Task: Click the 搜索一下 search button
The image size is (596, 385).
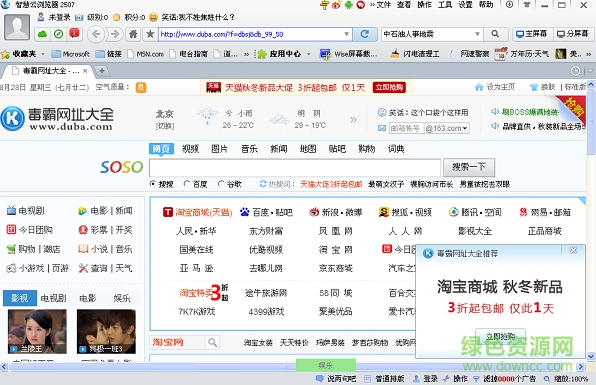Action: [x=469, y=167]
